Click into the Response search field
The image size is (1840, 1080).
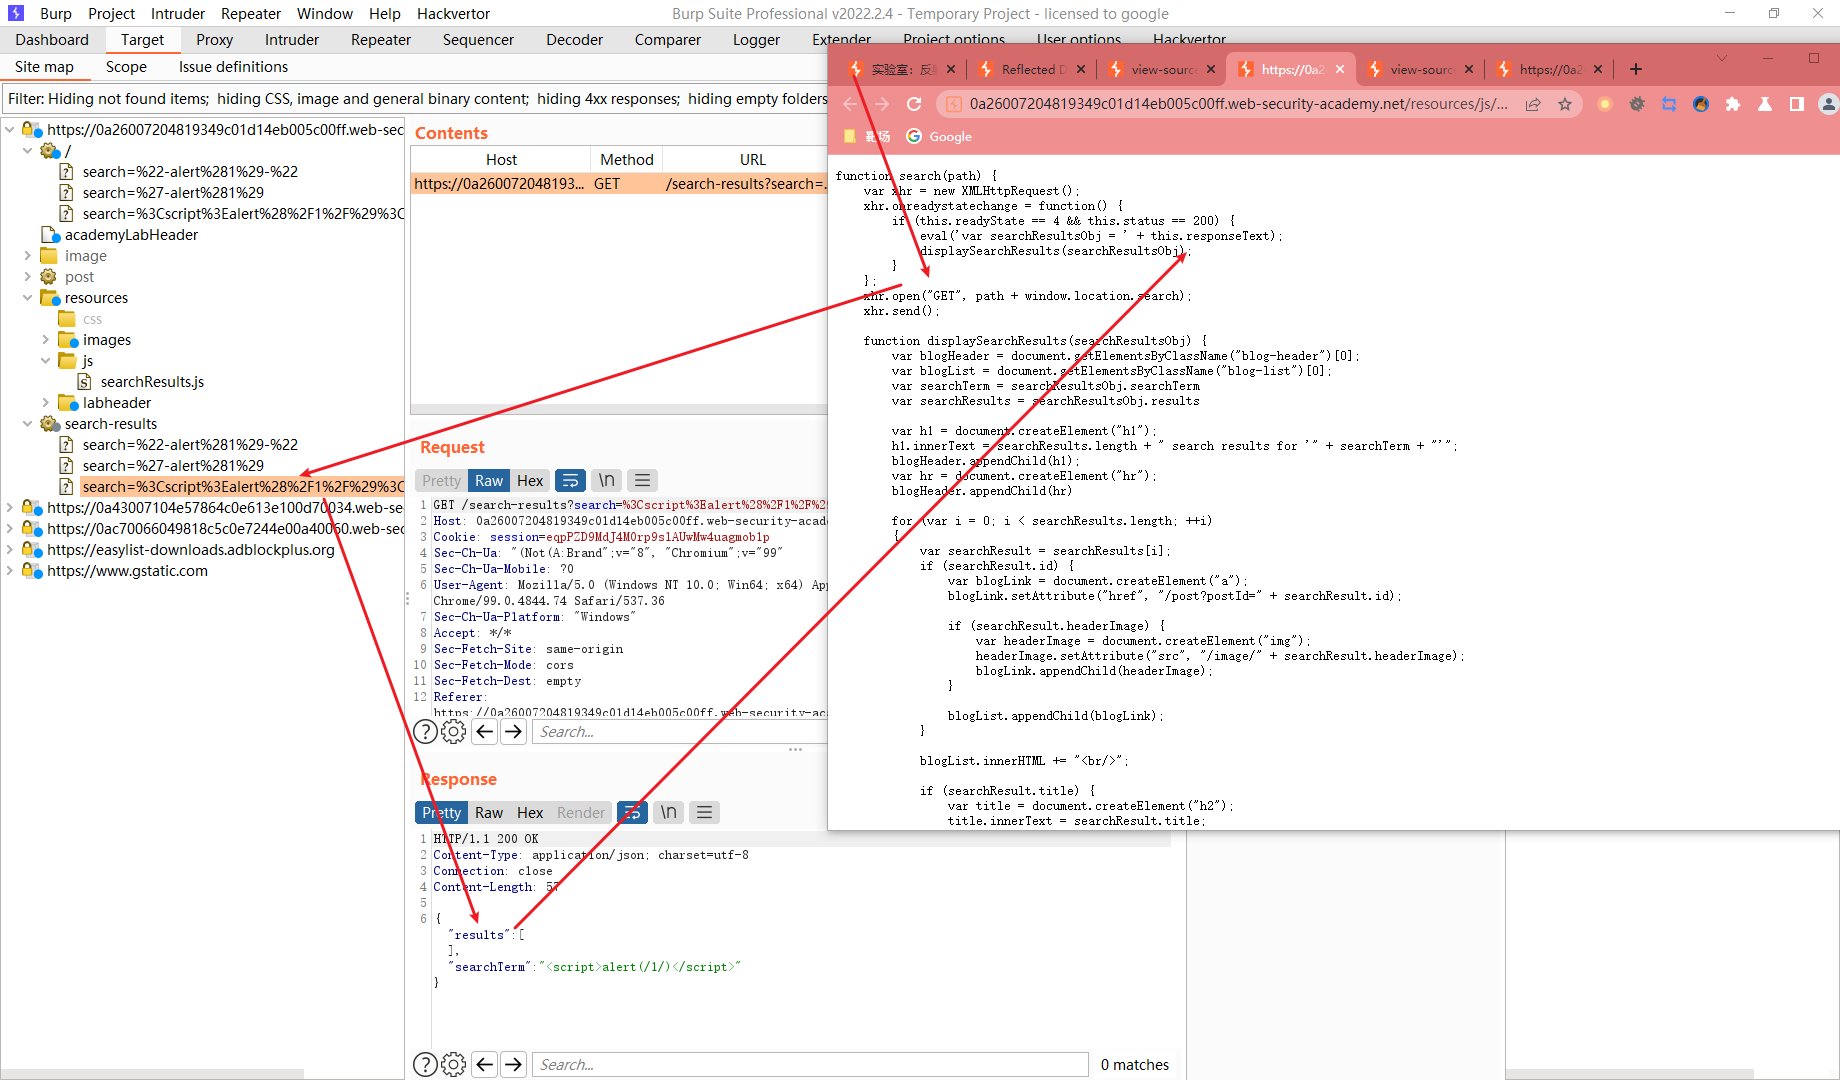(810, 1064)
